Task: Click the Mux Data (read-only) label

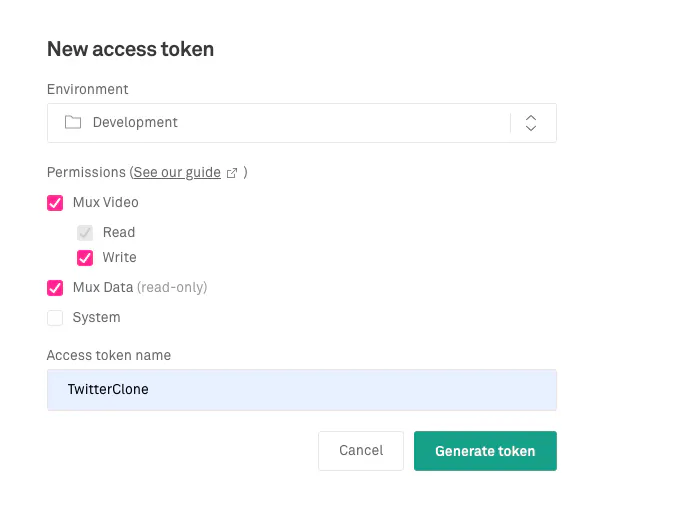Action: [x=140, y=287]
